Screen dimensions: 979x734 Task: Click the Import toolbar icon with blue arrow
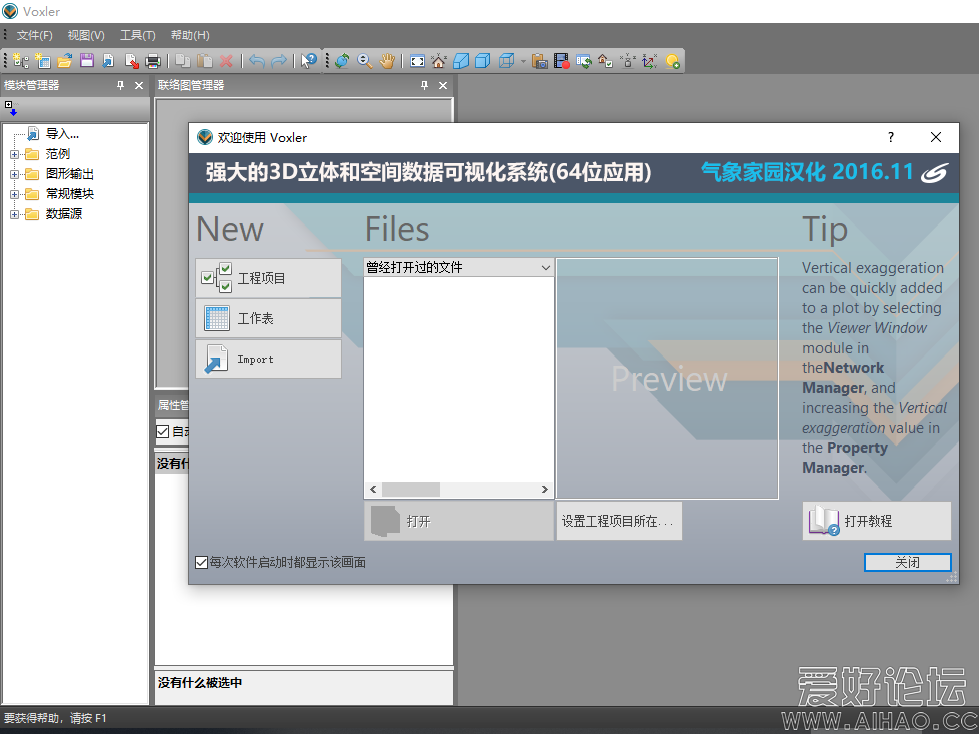click(109, 61)
